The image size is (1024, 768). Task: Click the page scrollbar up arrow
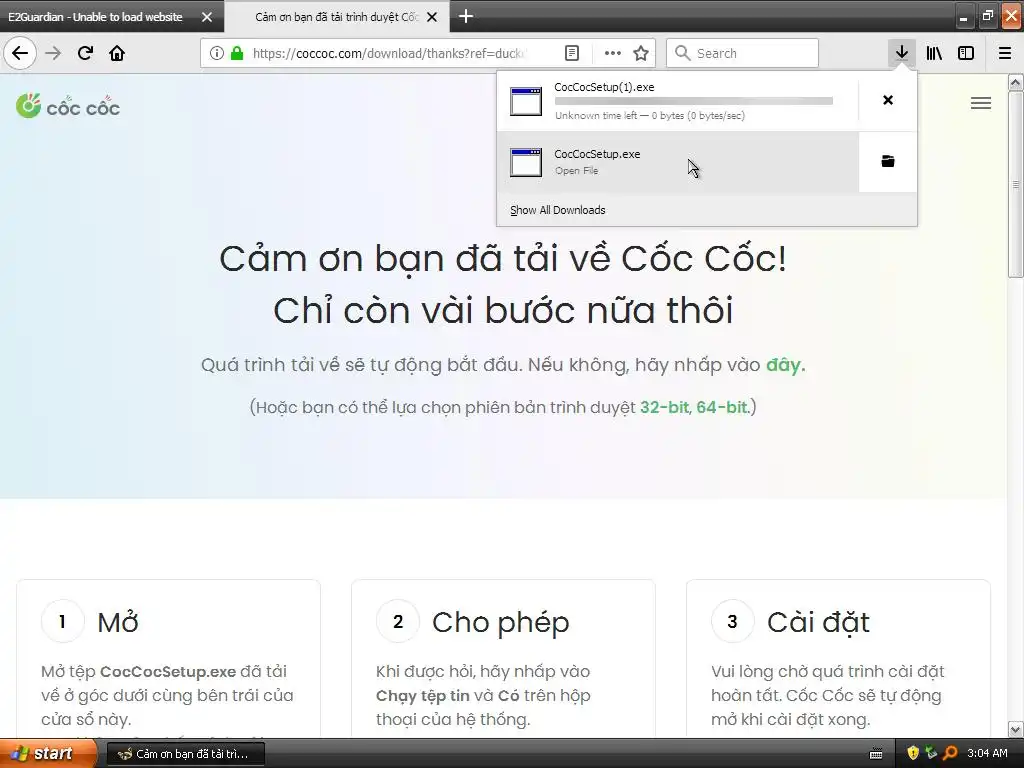pos(1015,82)
